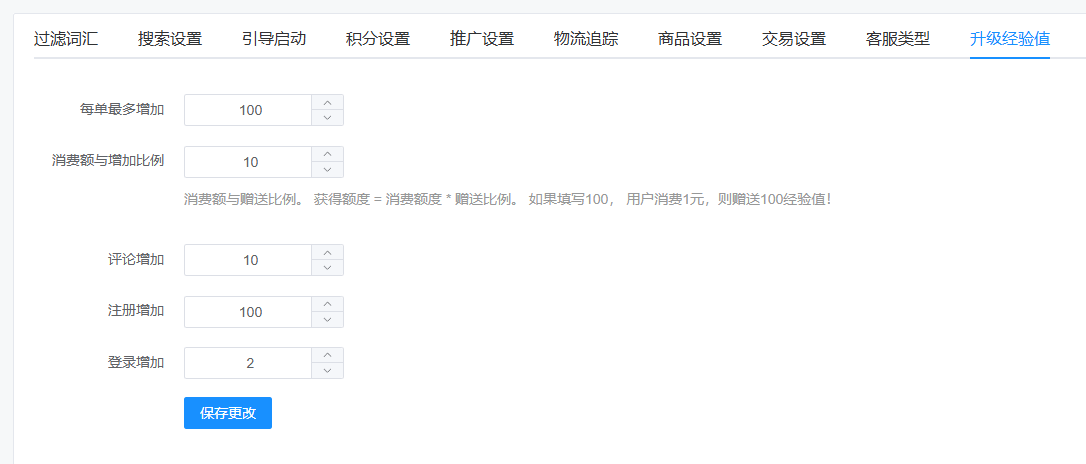The height and width of the screenshot is (464, 1086).
Task: Open the 推广设置 tab
Action: (482, 39)
